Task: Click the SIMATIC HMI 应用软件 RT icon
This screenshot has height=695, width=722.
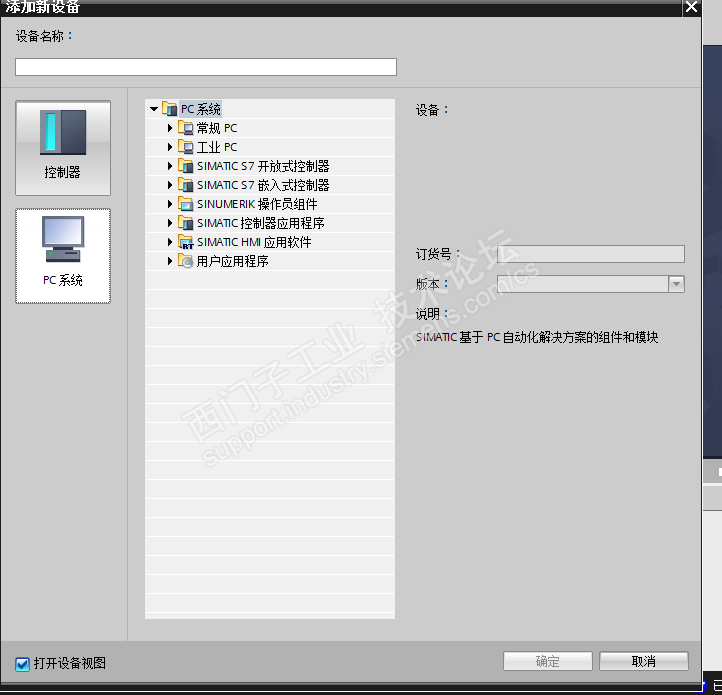Action: [186, 242]
